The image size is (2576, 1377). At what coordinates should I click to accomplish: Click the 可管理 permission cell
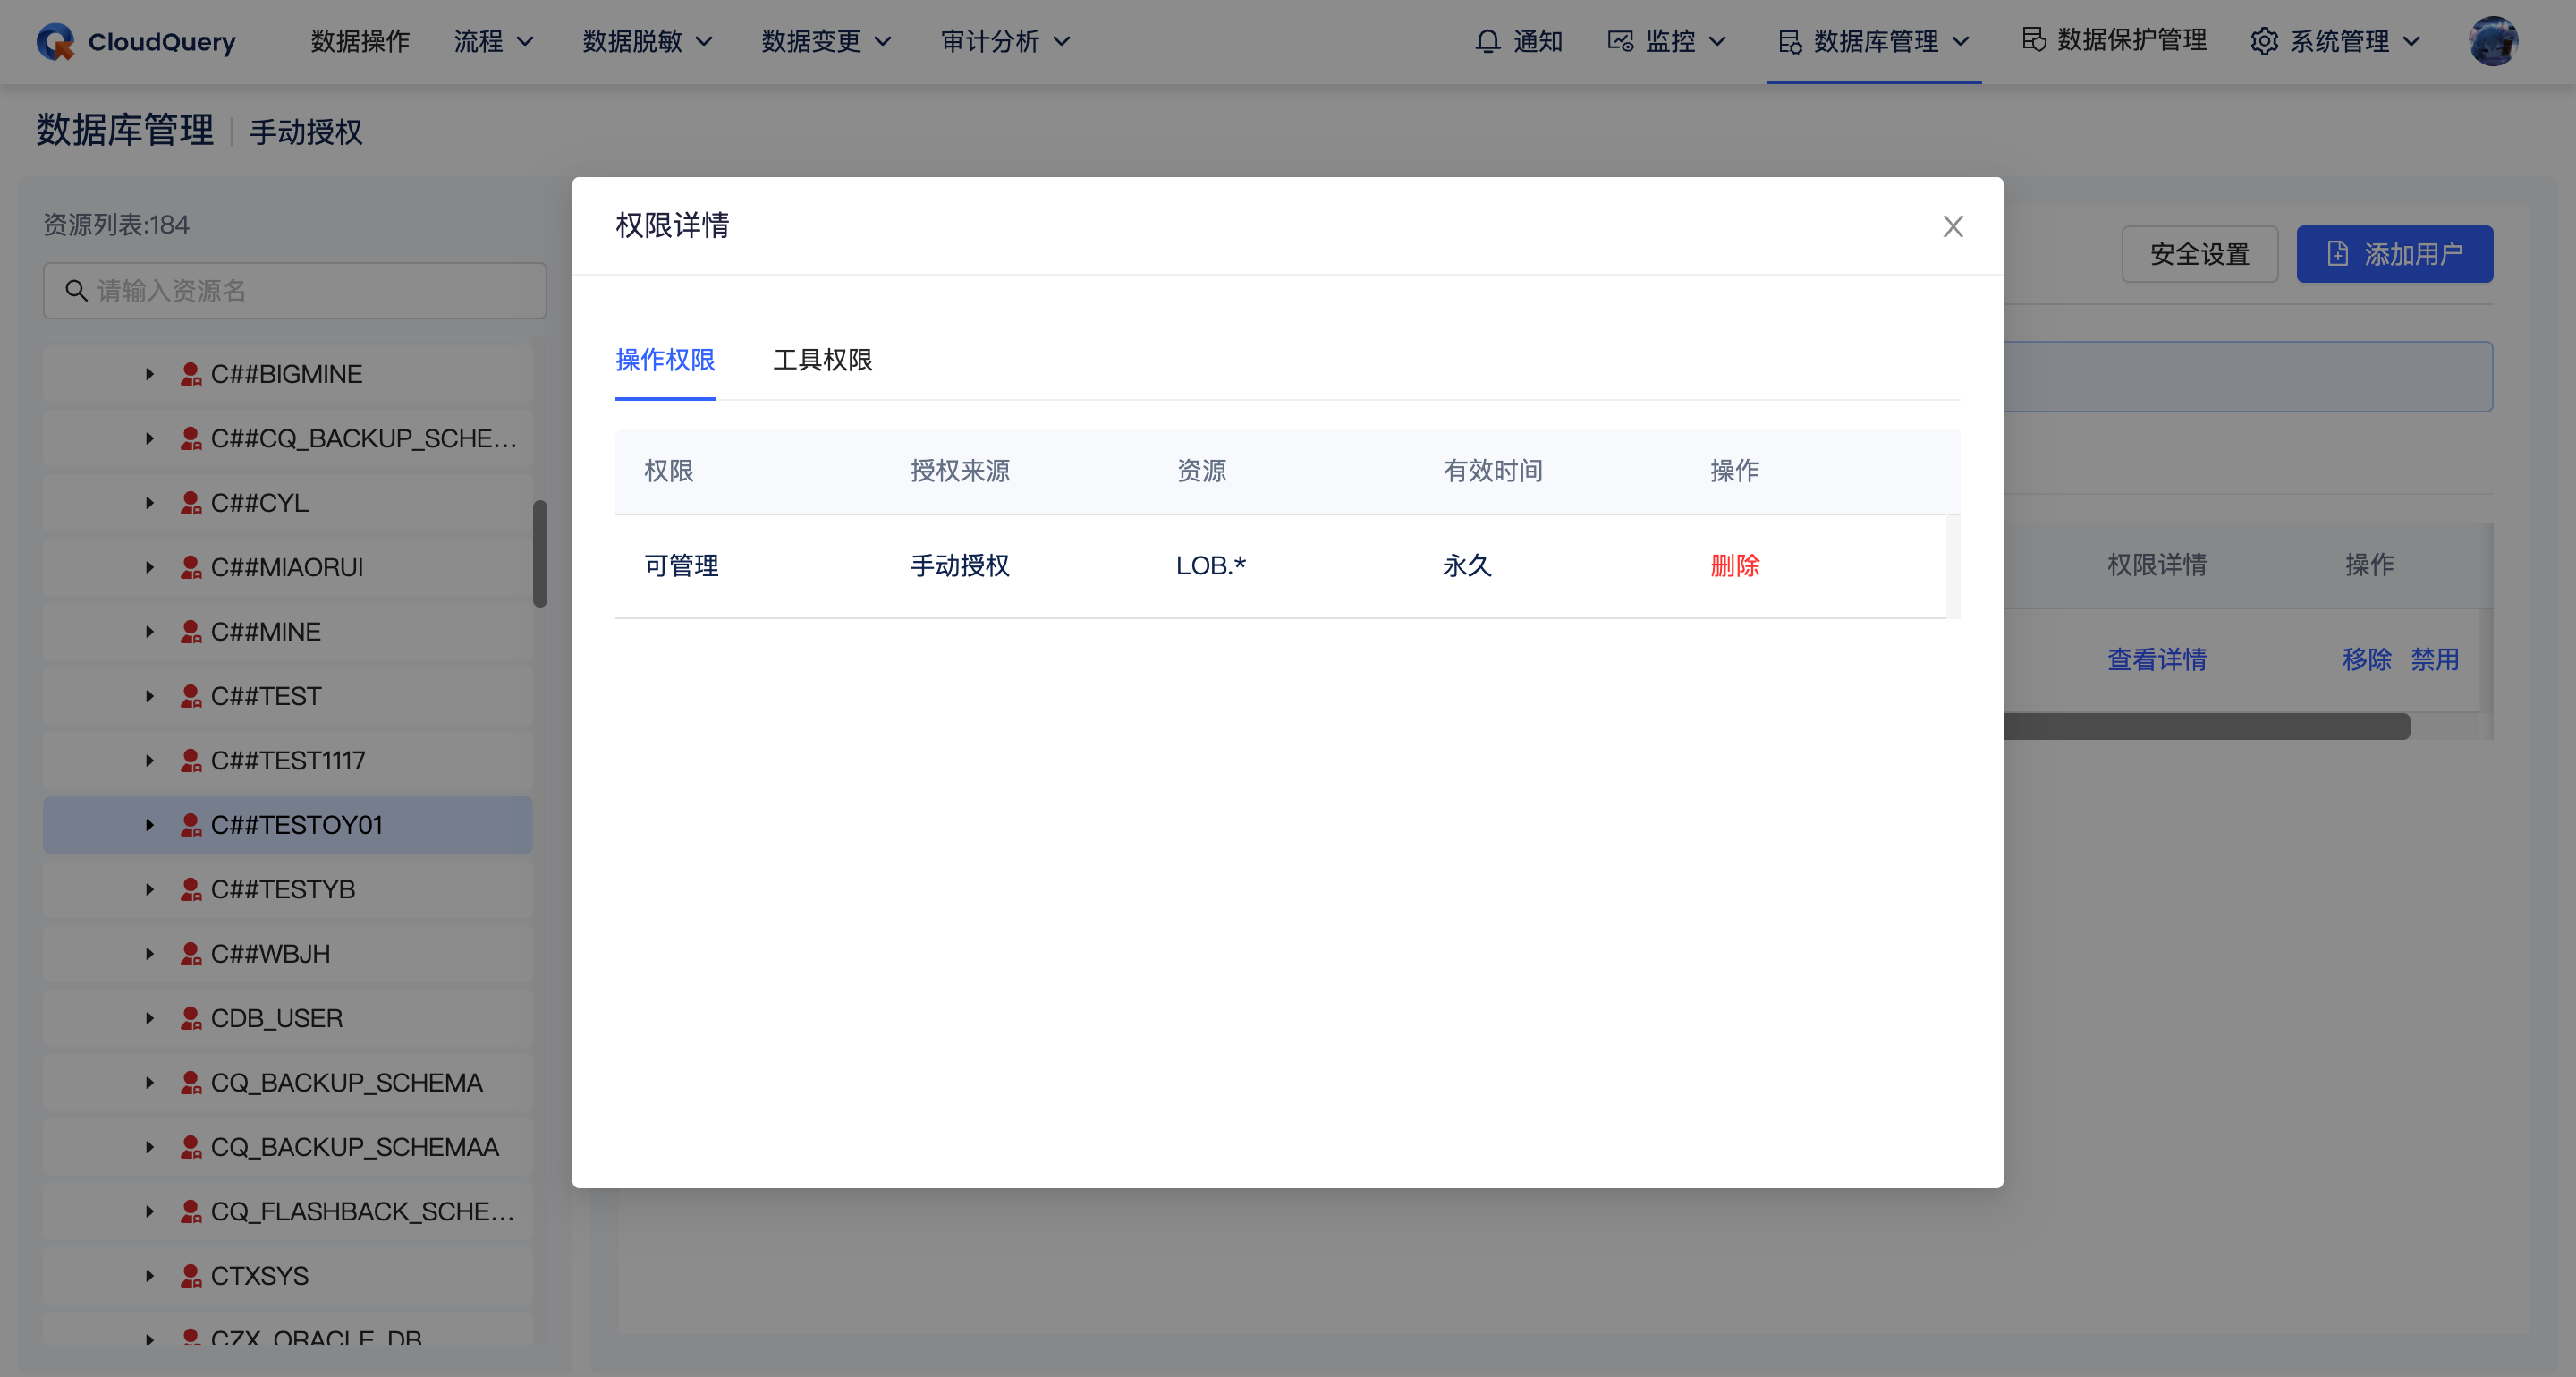pos(681,566)
